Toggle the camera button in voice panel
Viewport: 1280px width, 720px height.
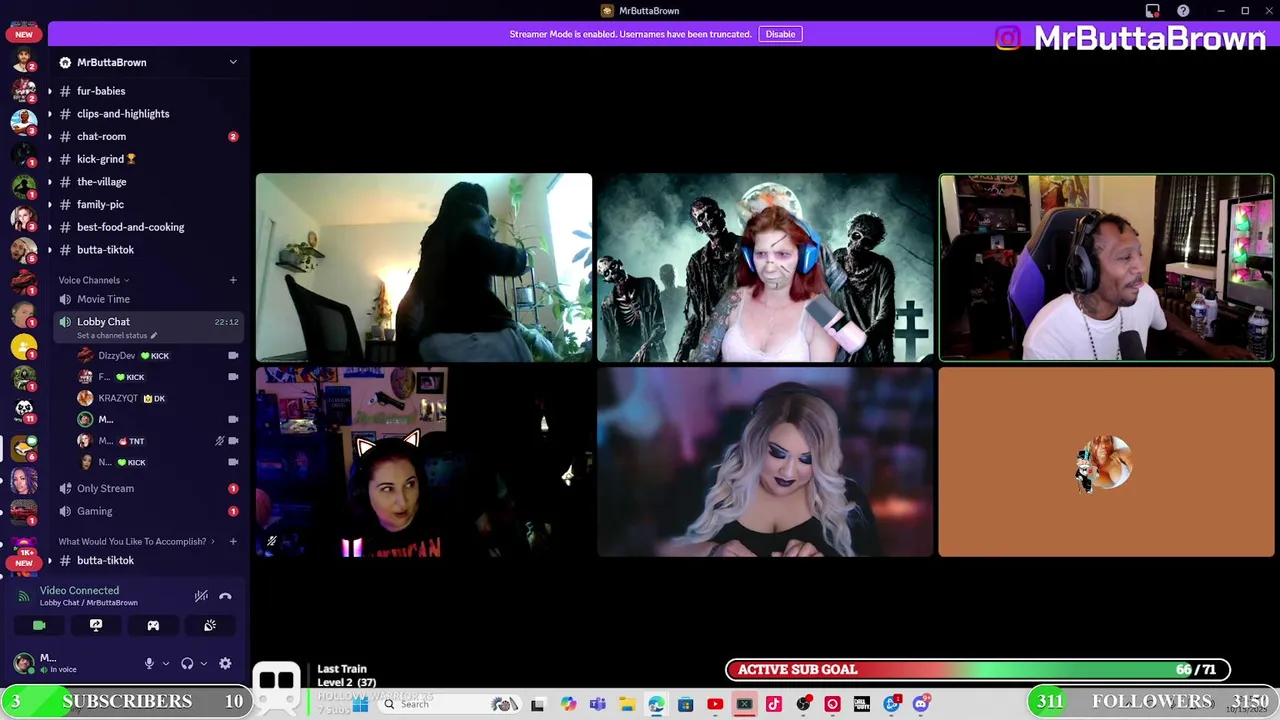39,625
